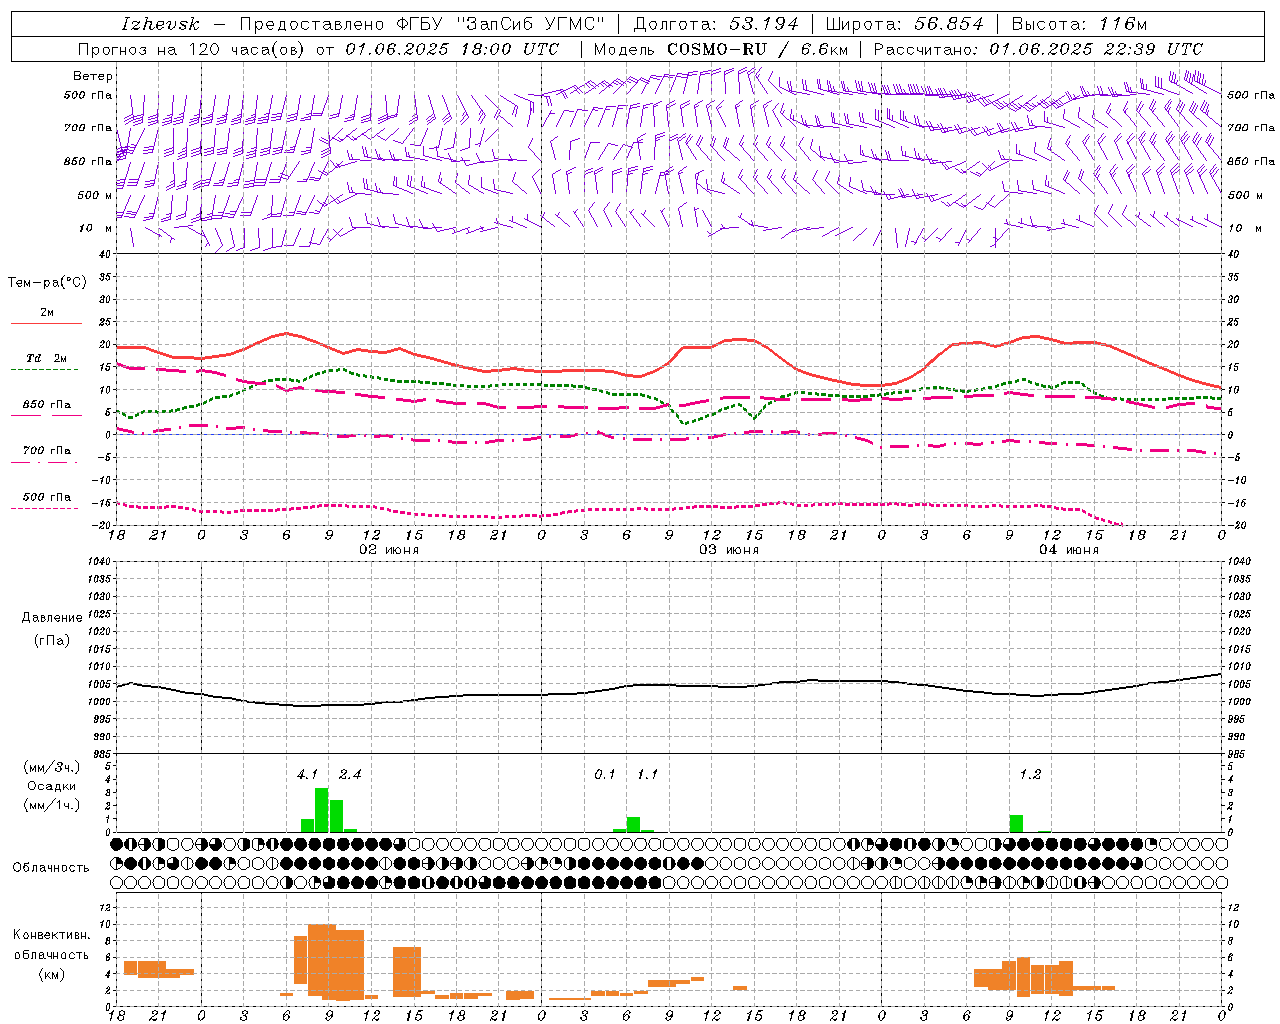Click the (мм/1ч.) precipitation unit label
This screenshot has height=1024, width=1280.
click(52, 804)
